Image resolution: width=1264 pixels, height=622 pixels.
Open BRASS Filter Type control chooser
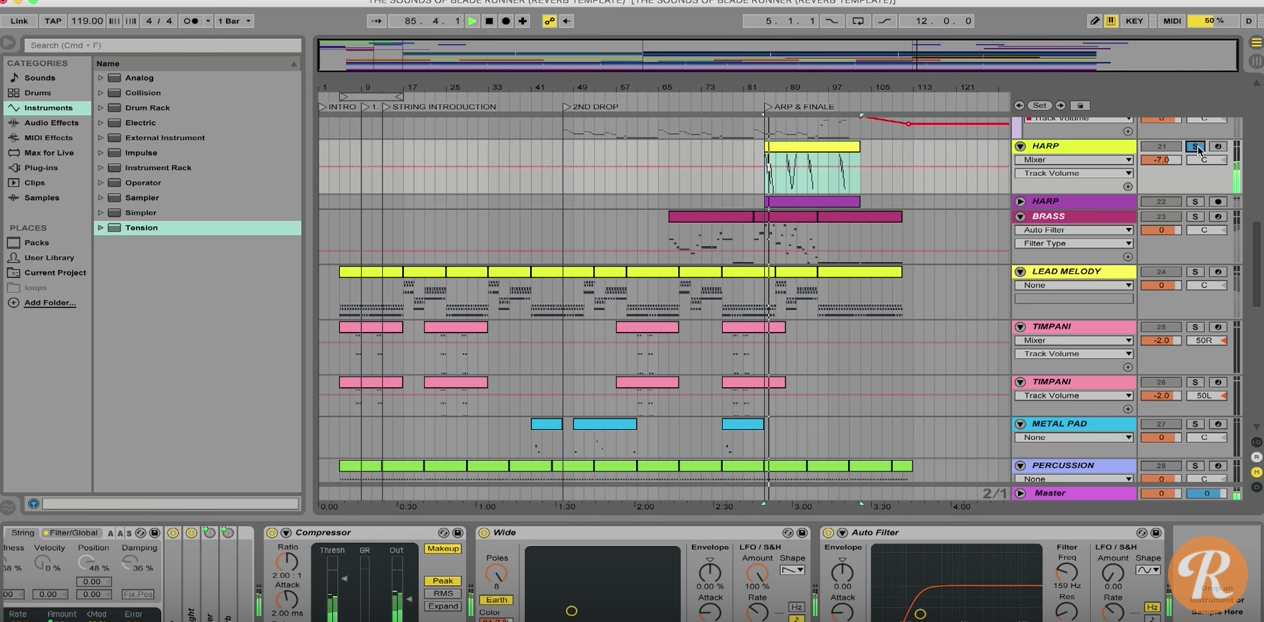point(1074,243)
